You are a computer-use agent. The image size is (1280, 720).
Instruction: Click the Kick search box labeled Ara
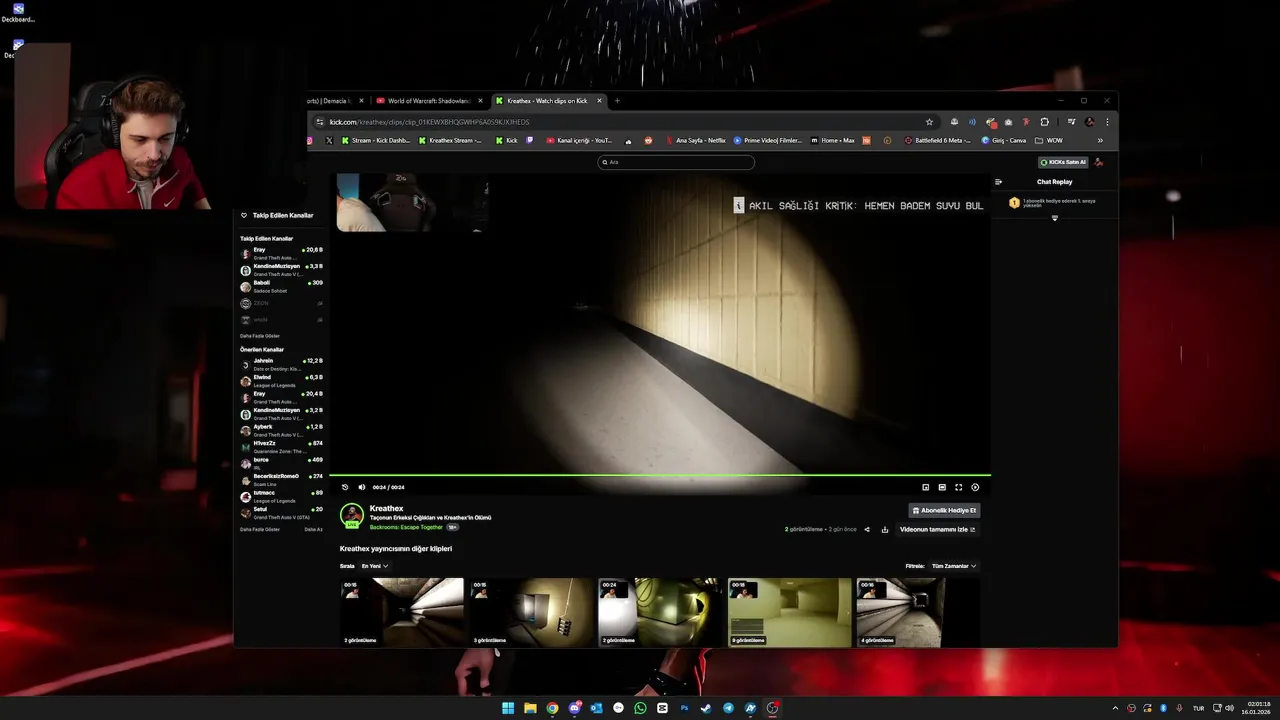pyautogui.click(x=676, y=162)
